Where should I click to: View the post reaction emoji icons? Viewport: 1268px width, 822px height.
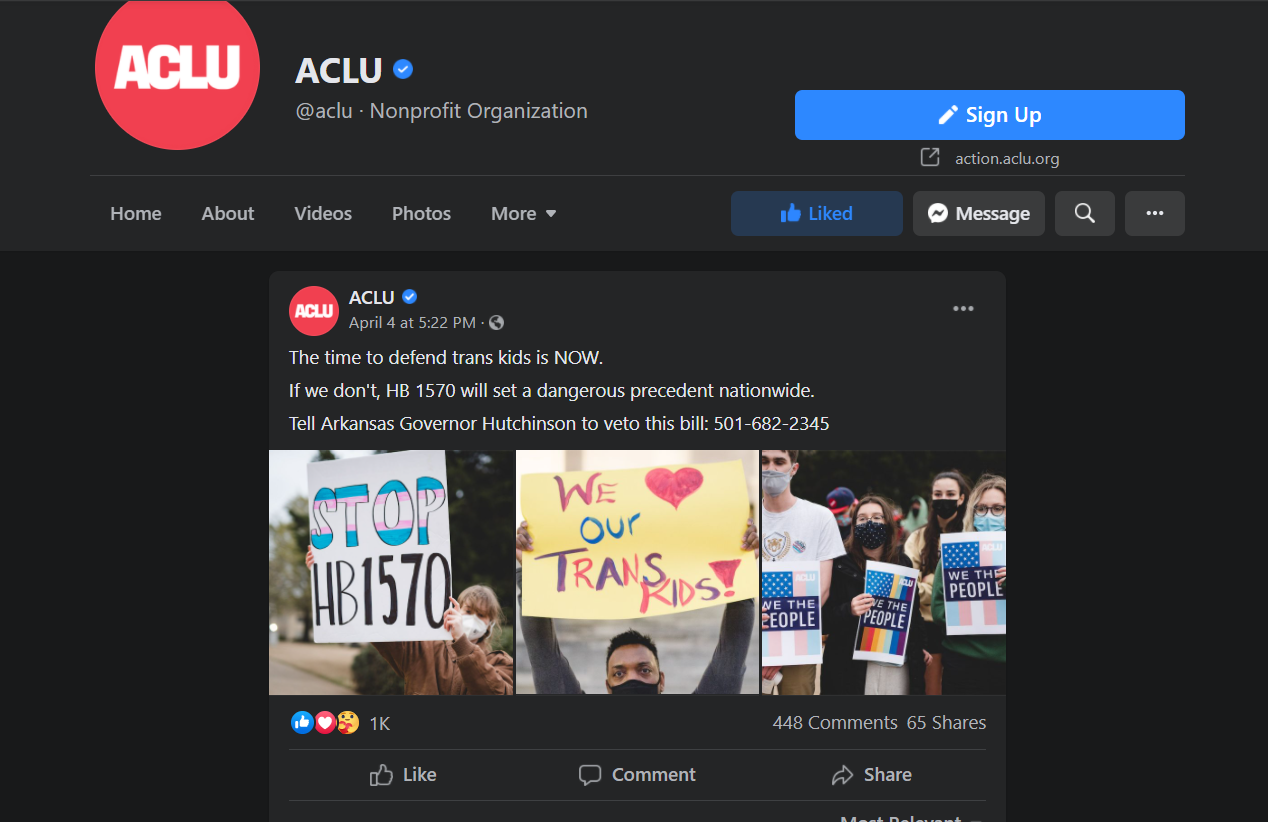325,722
